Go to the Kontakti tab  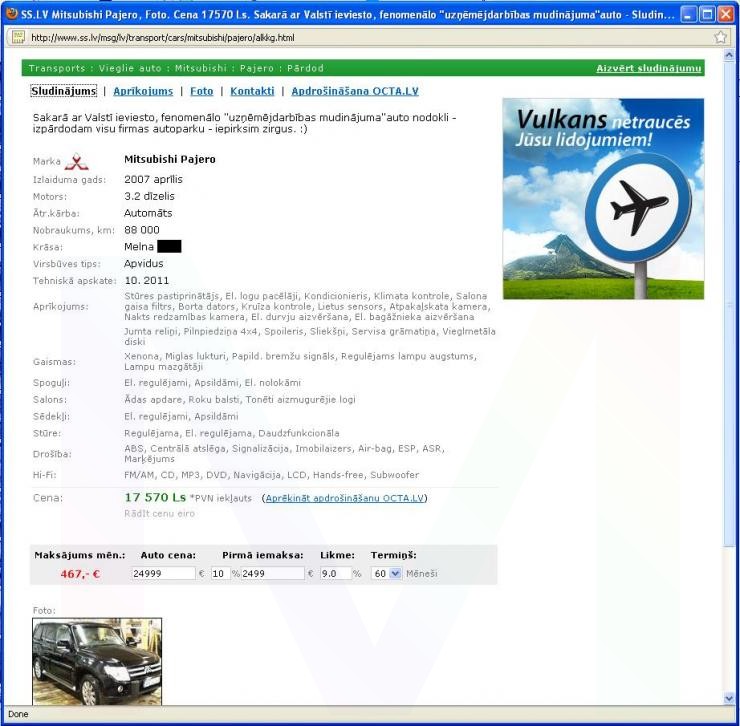click(x=252, y=91)
